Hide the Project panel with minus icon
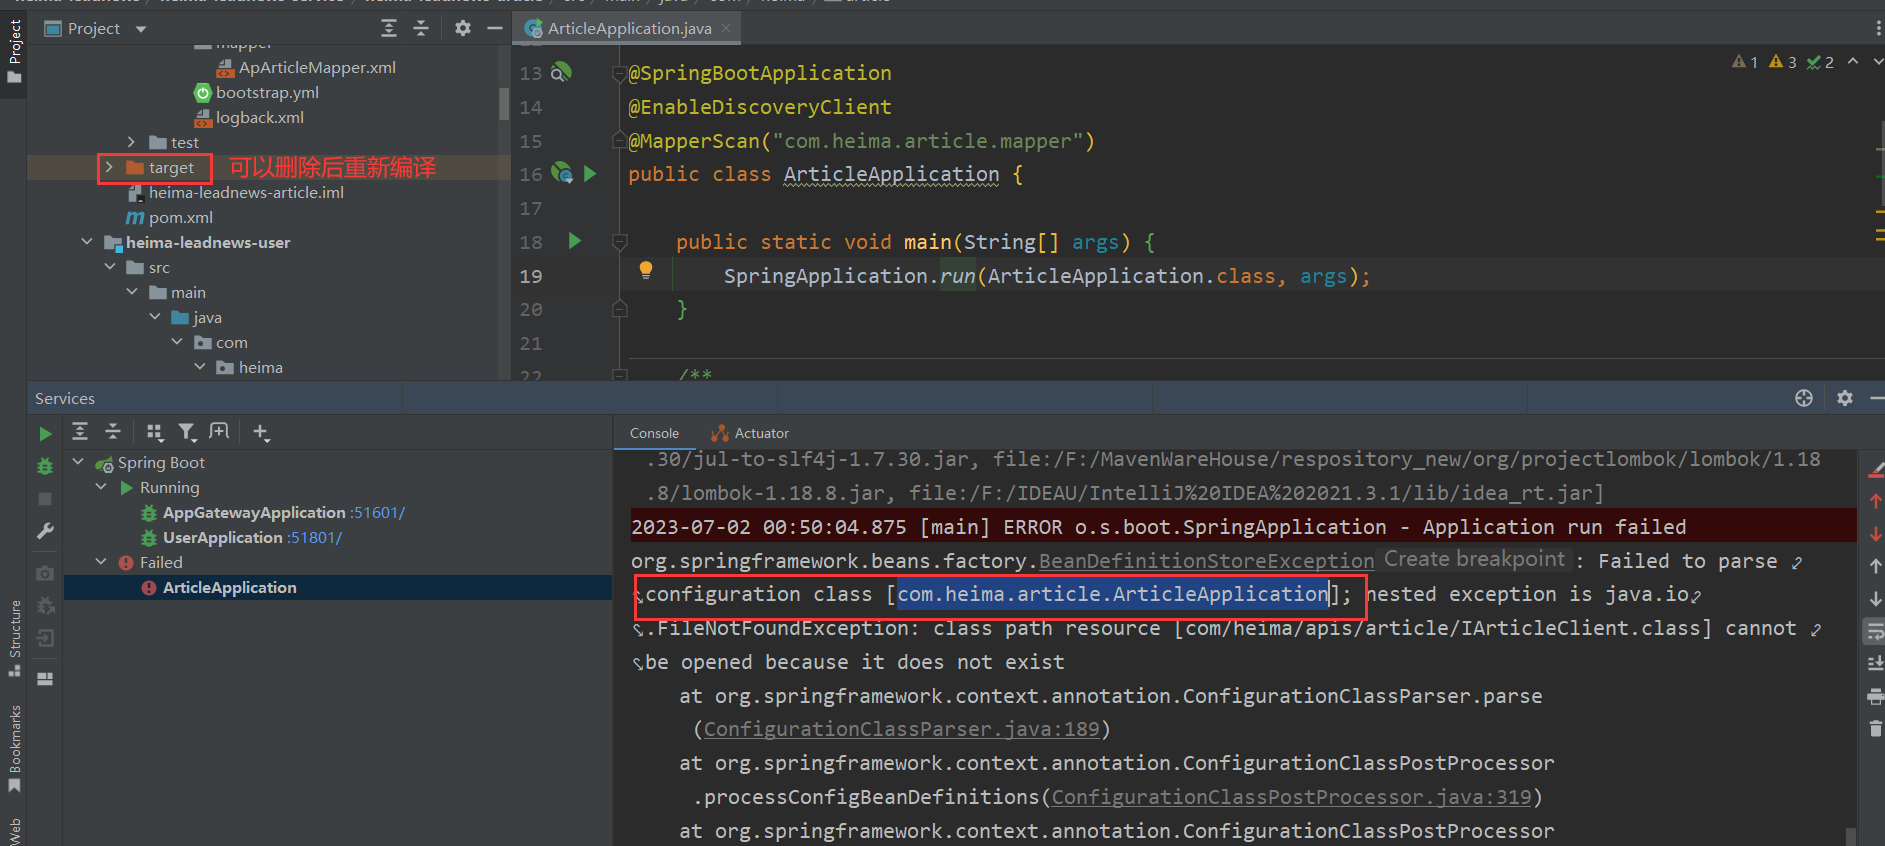Image resolution: width=1885 pixels, height=846 pixels. point(494,28)
